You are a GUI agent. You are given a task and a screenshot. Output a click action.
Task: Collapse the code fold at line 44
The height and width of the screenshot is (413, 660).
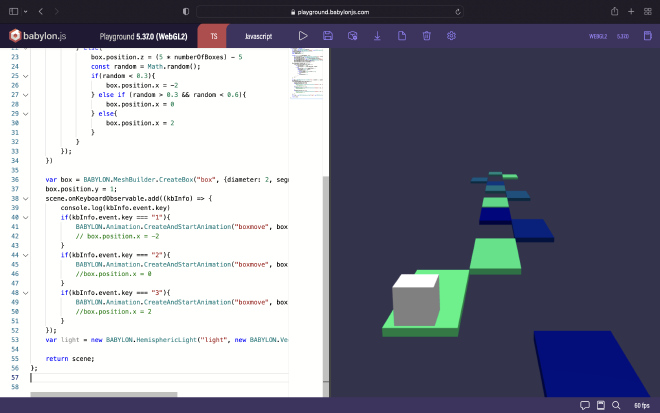pyautogui.click(x=27, y=255)
